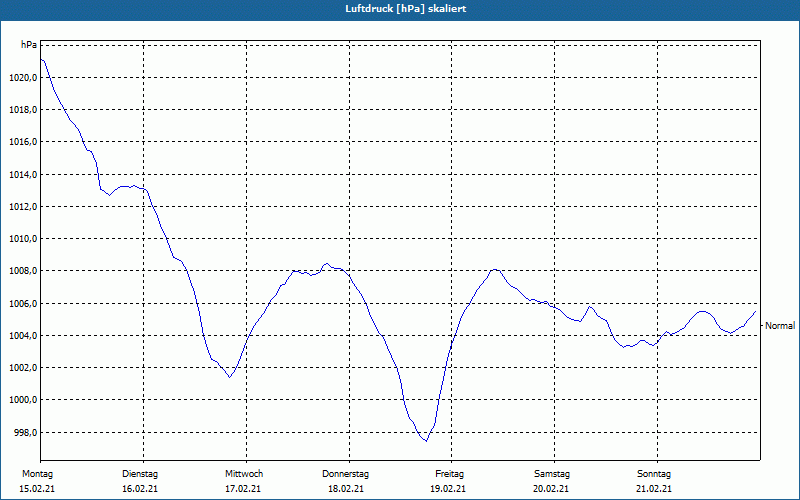Click the chart title 'Luftdruck [hPa] skaliert'

(x=405, y=9)
